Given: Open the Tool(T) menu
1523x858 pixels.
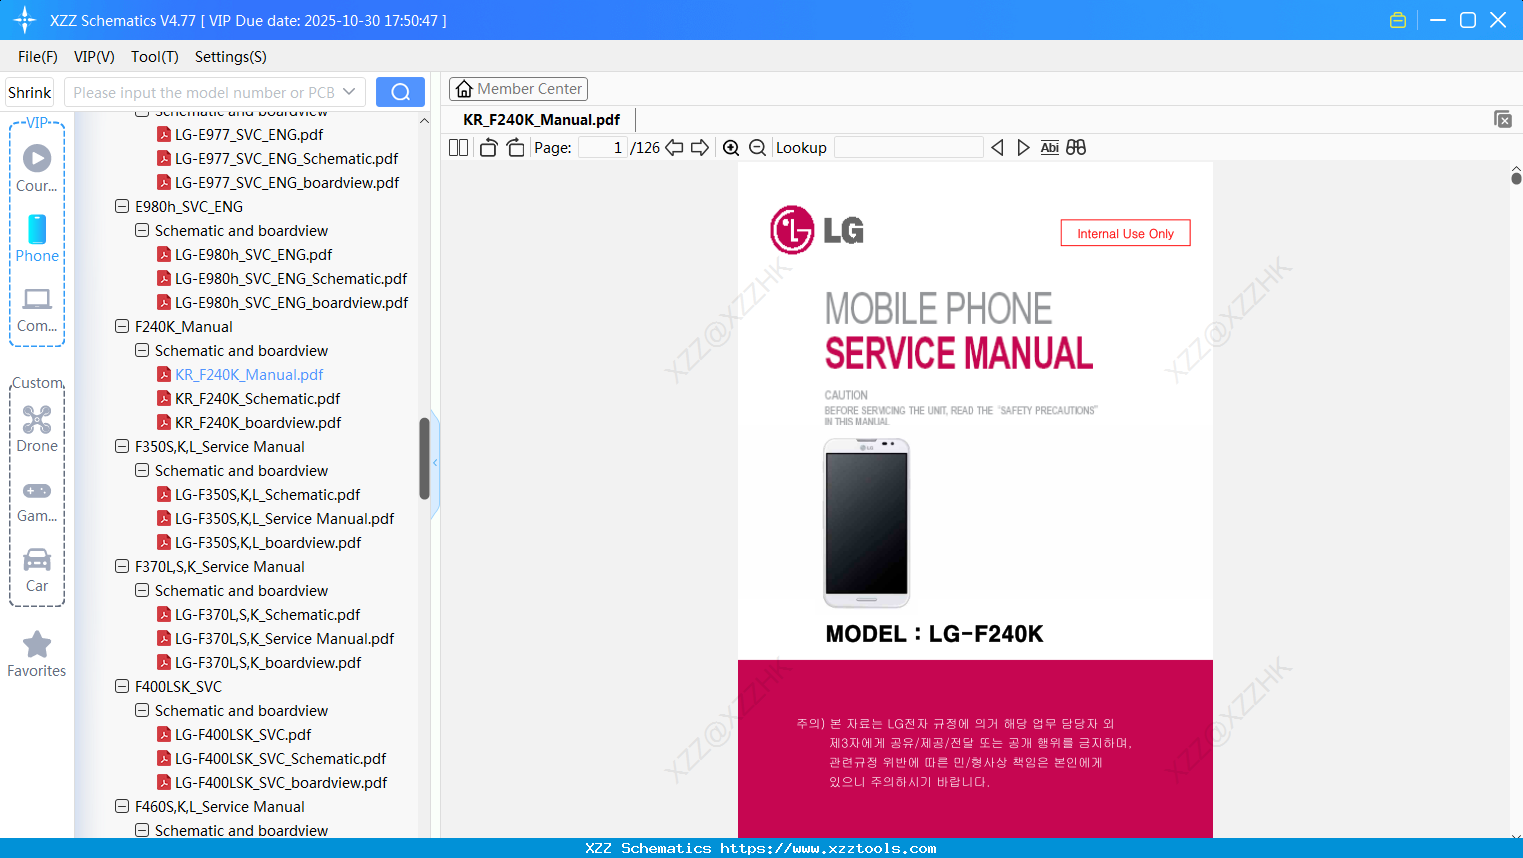Looking at the screenshot, I should point(154,57).
